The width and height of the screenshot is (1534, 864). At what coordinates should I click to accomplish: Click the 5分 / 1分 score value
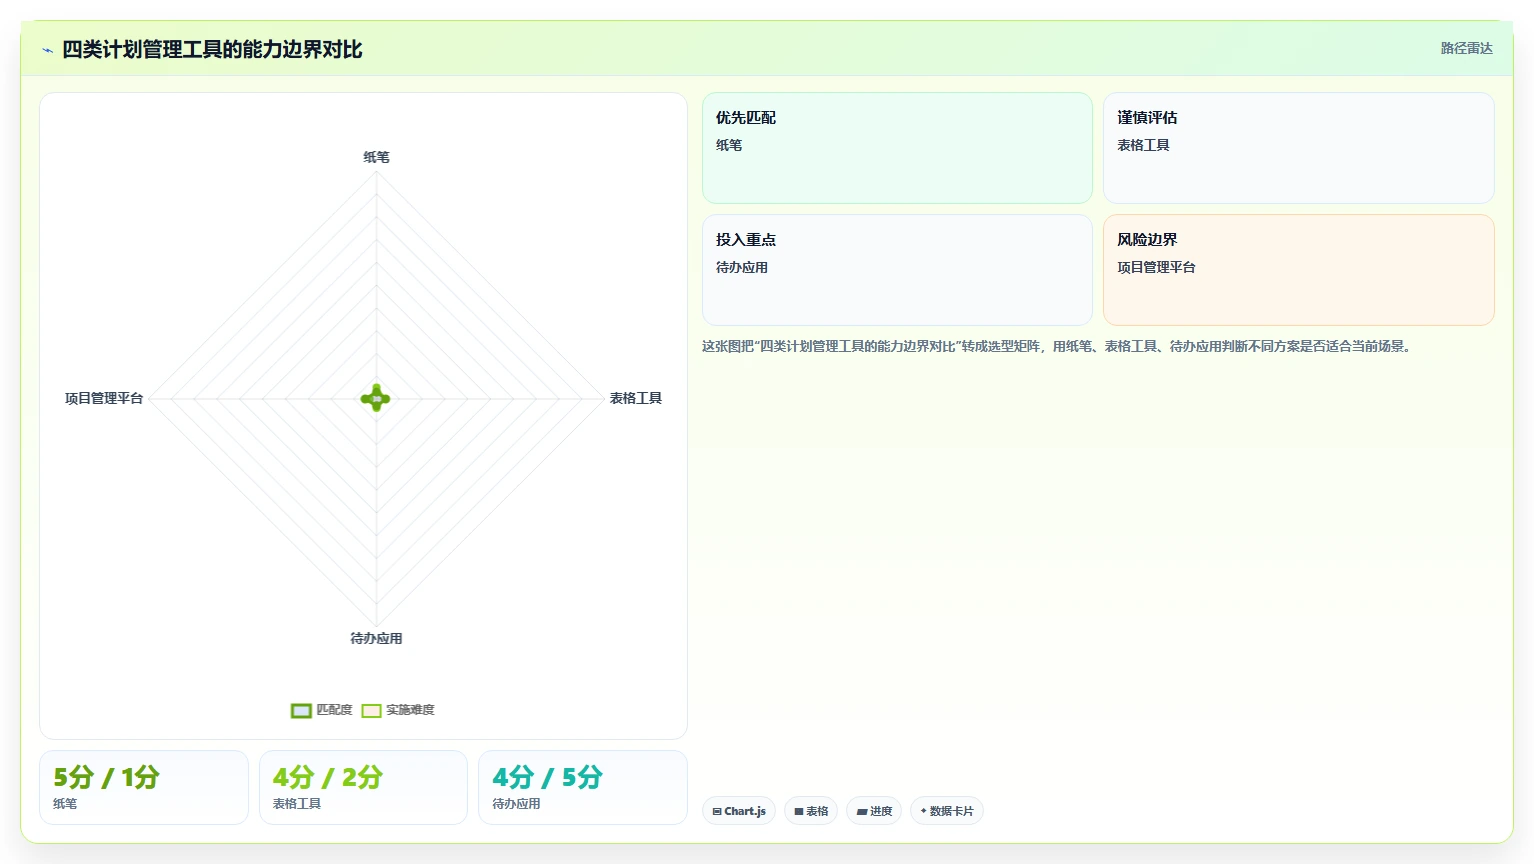click(106, 777)
